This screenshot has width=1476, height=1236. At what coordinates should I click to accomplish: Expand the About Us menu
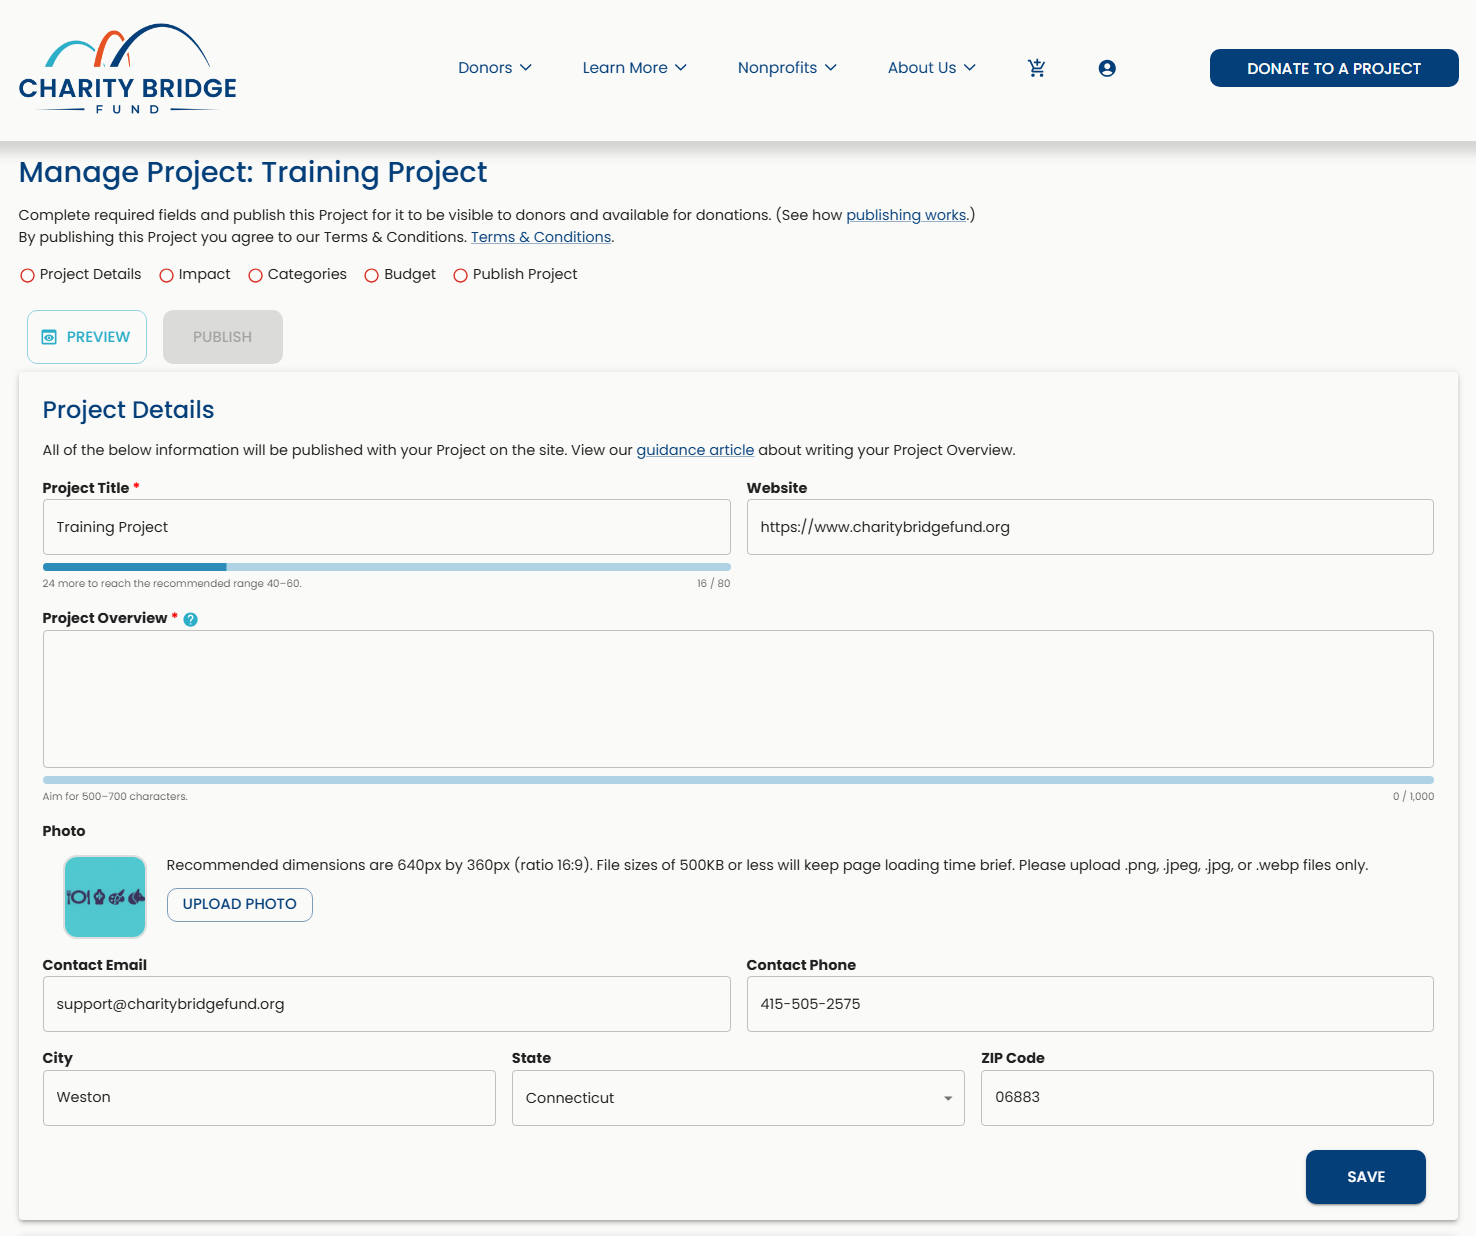(x=932, y=68)
